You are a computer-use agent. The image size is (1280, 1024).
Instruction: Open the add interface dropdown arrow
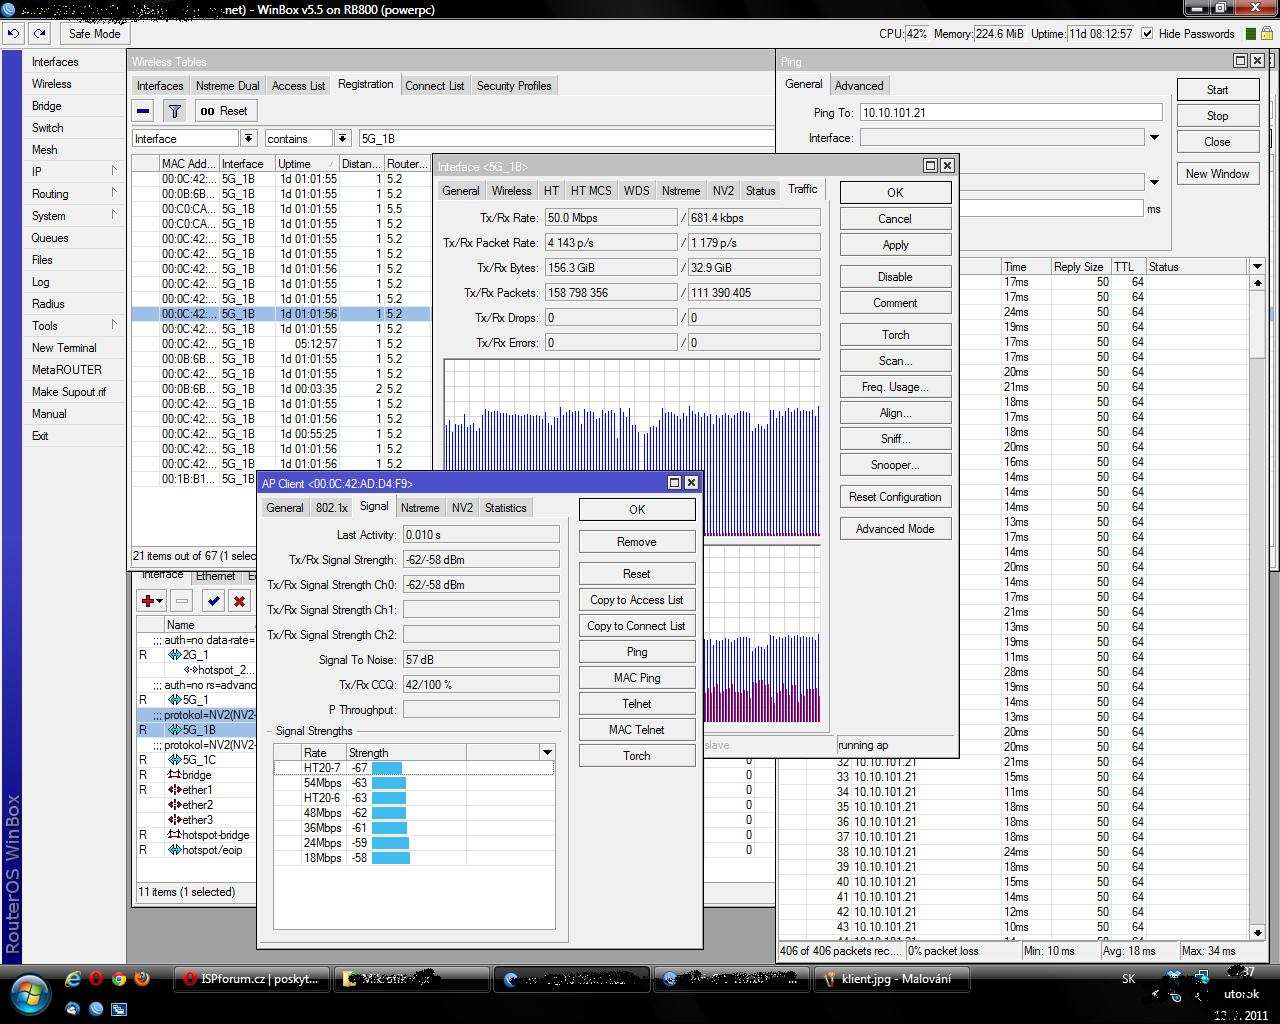(x=159, y=601)
